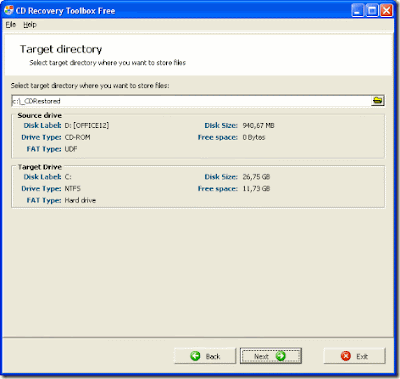Click the UDF FAT type value

(71, 149)
